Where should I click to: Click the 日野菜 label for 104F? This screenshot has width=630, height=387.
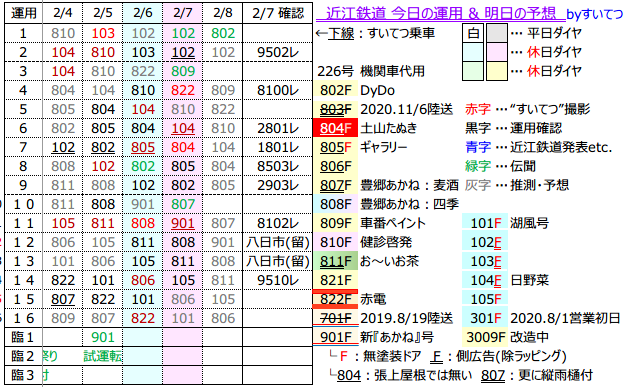530,281
